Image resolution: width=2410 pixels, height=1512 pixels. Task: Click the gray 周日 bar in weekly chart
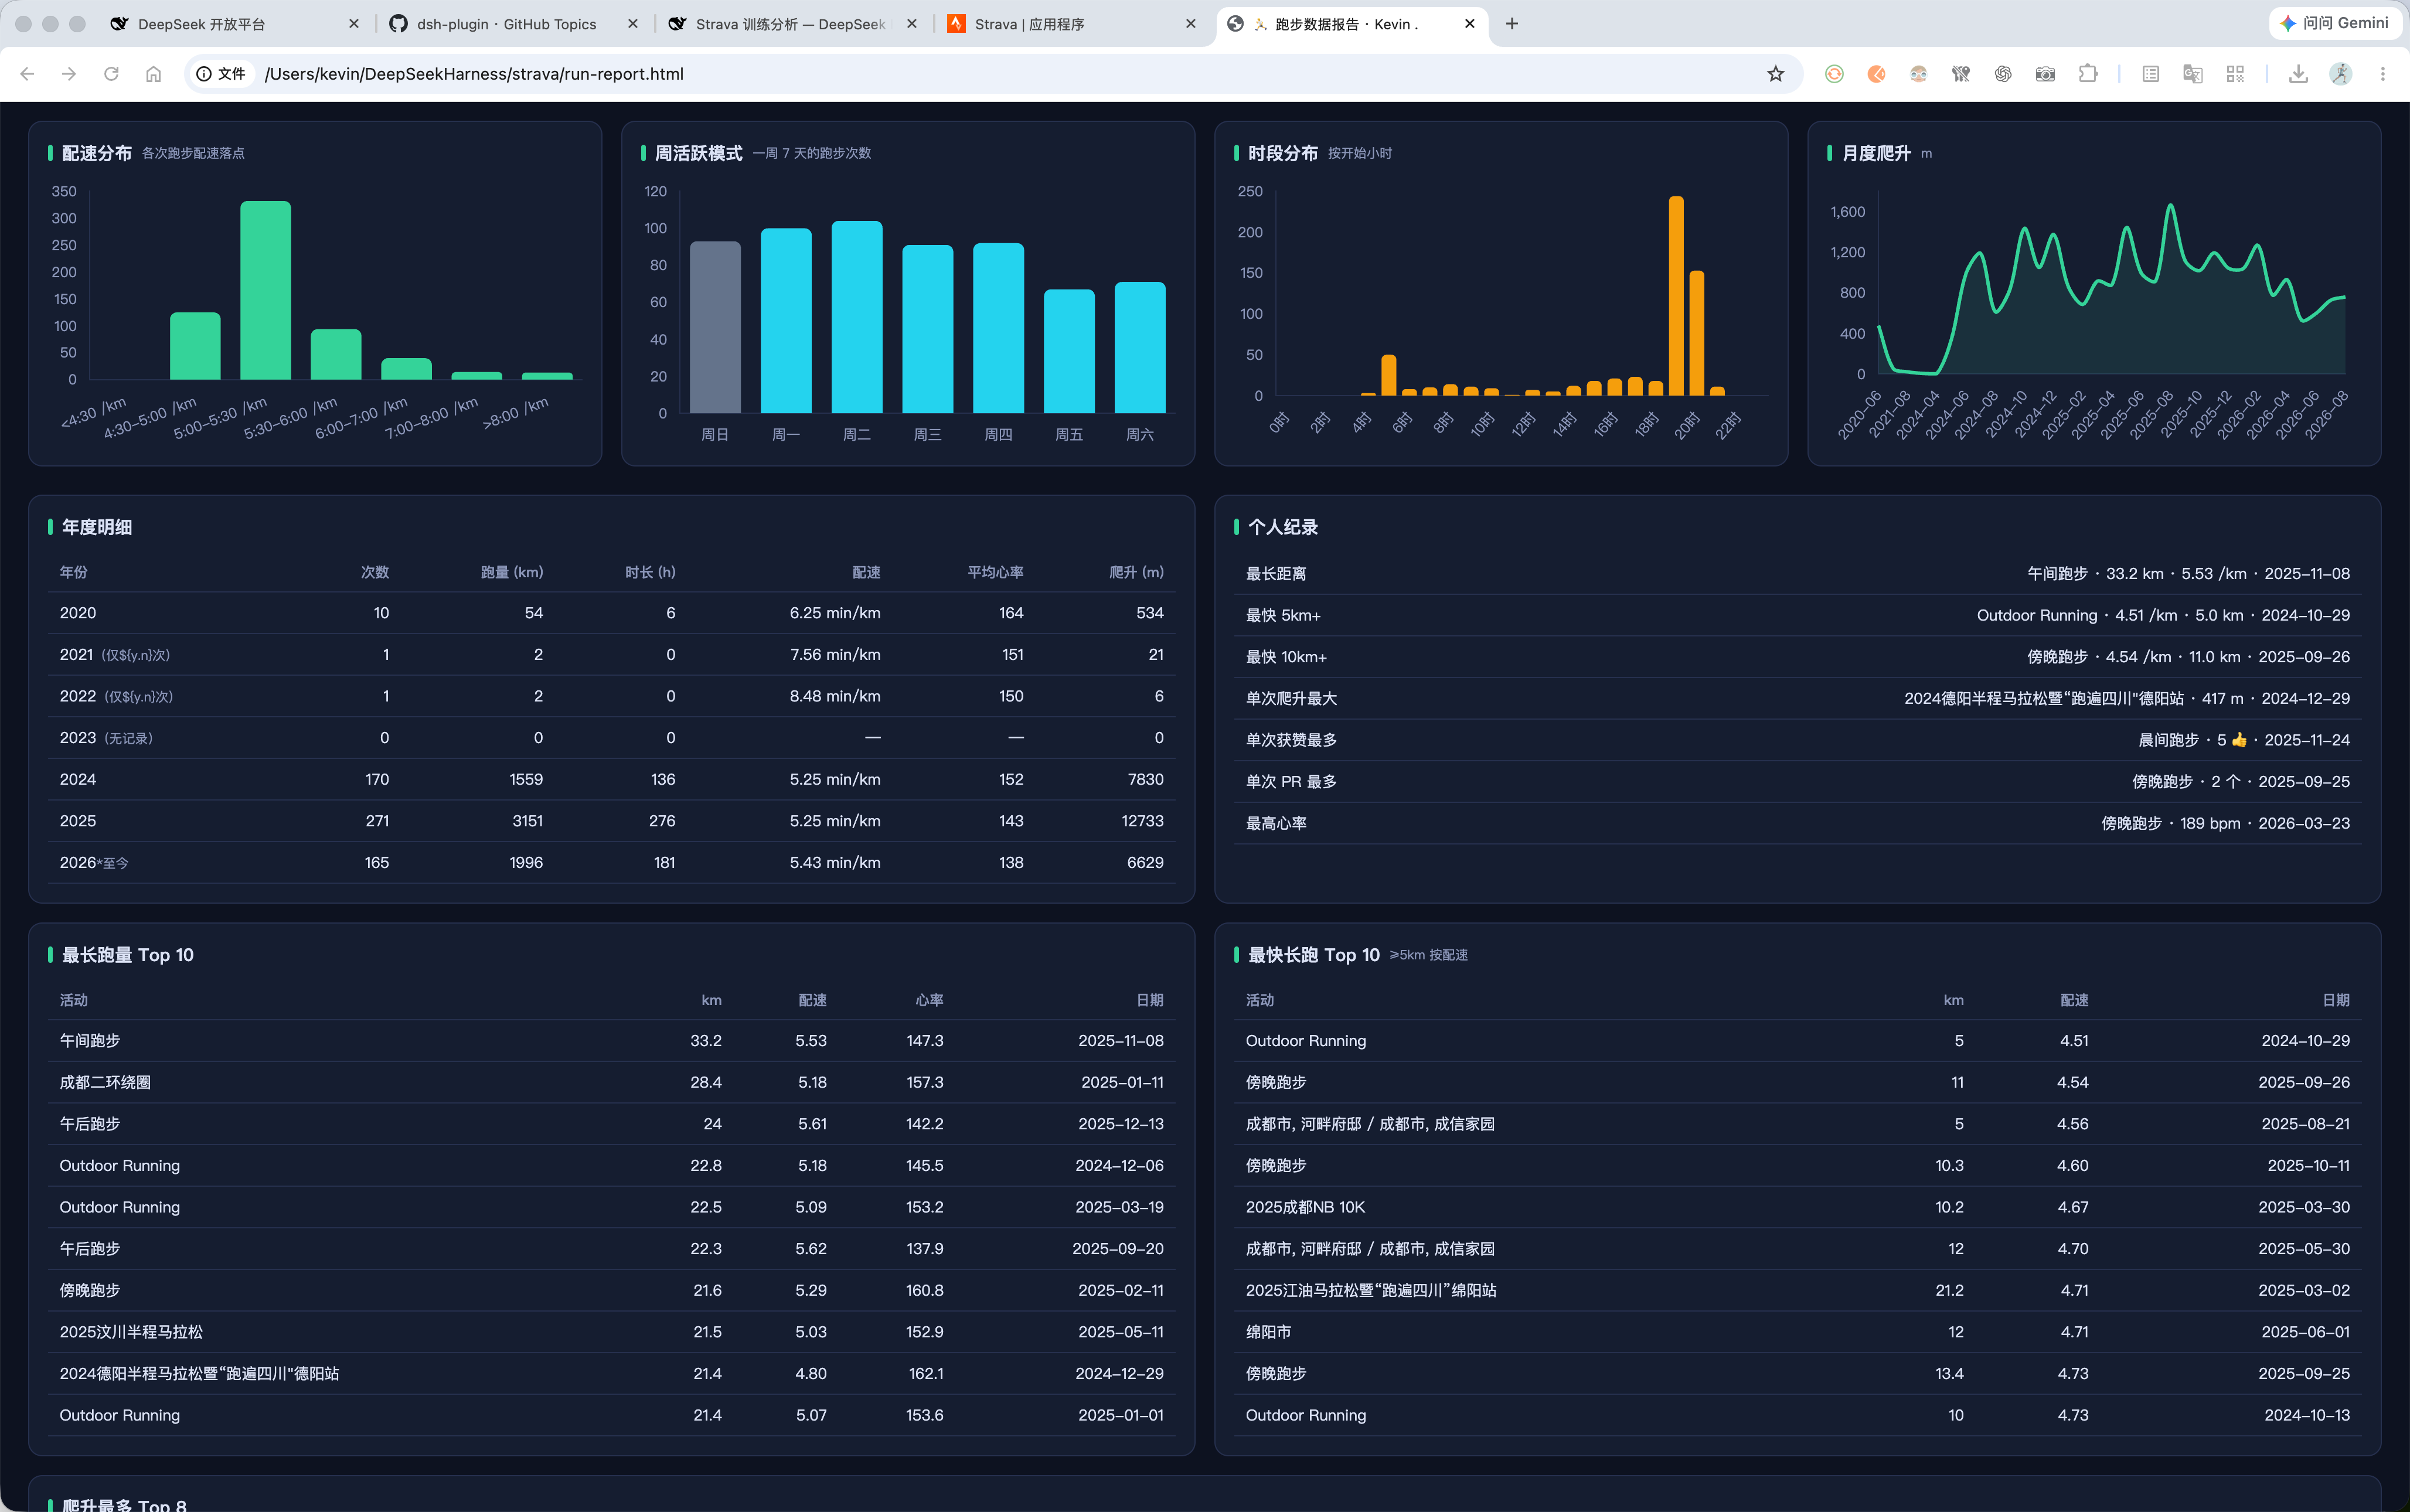coord(715,327)
